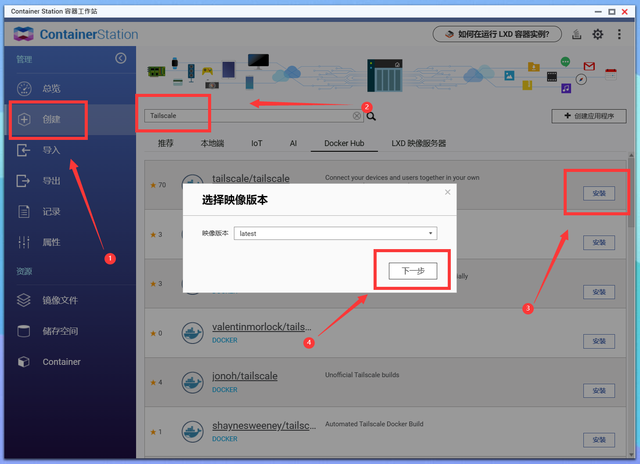Click the ContainerStation logo
The image size is (640, 464).
[76, 34]
